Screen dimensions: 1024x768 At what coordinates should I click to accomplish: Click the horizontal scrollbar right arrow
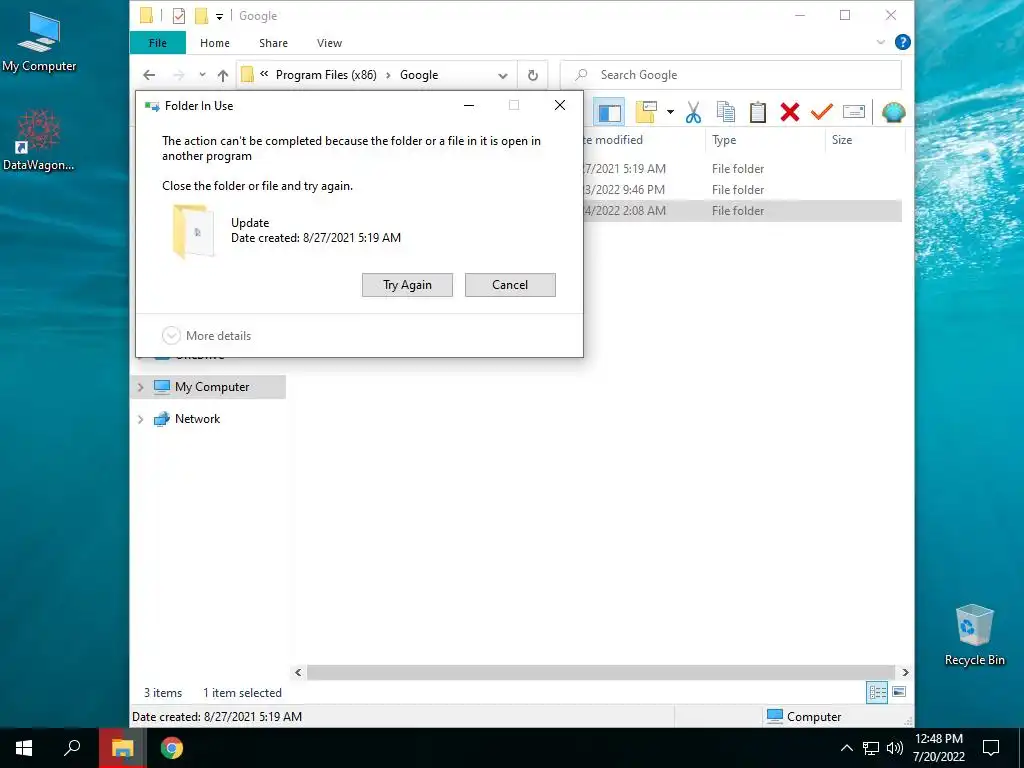pyautogui.click(x=905, y=672)
